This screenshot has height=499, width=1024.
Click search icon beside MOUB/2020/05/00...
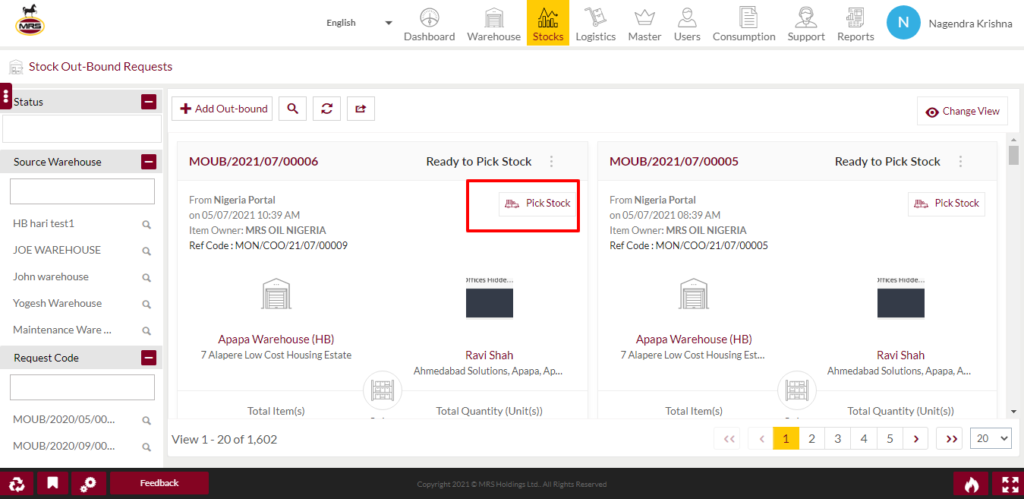click(x=147, y=421)
